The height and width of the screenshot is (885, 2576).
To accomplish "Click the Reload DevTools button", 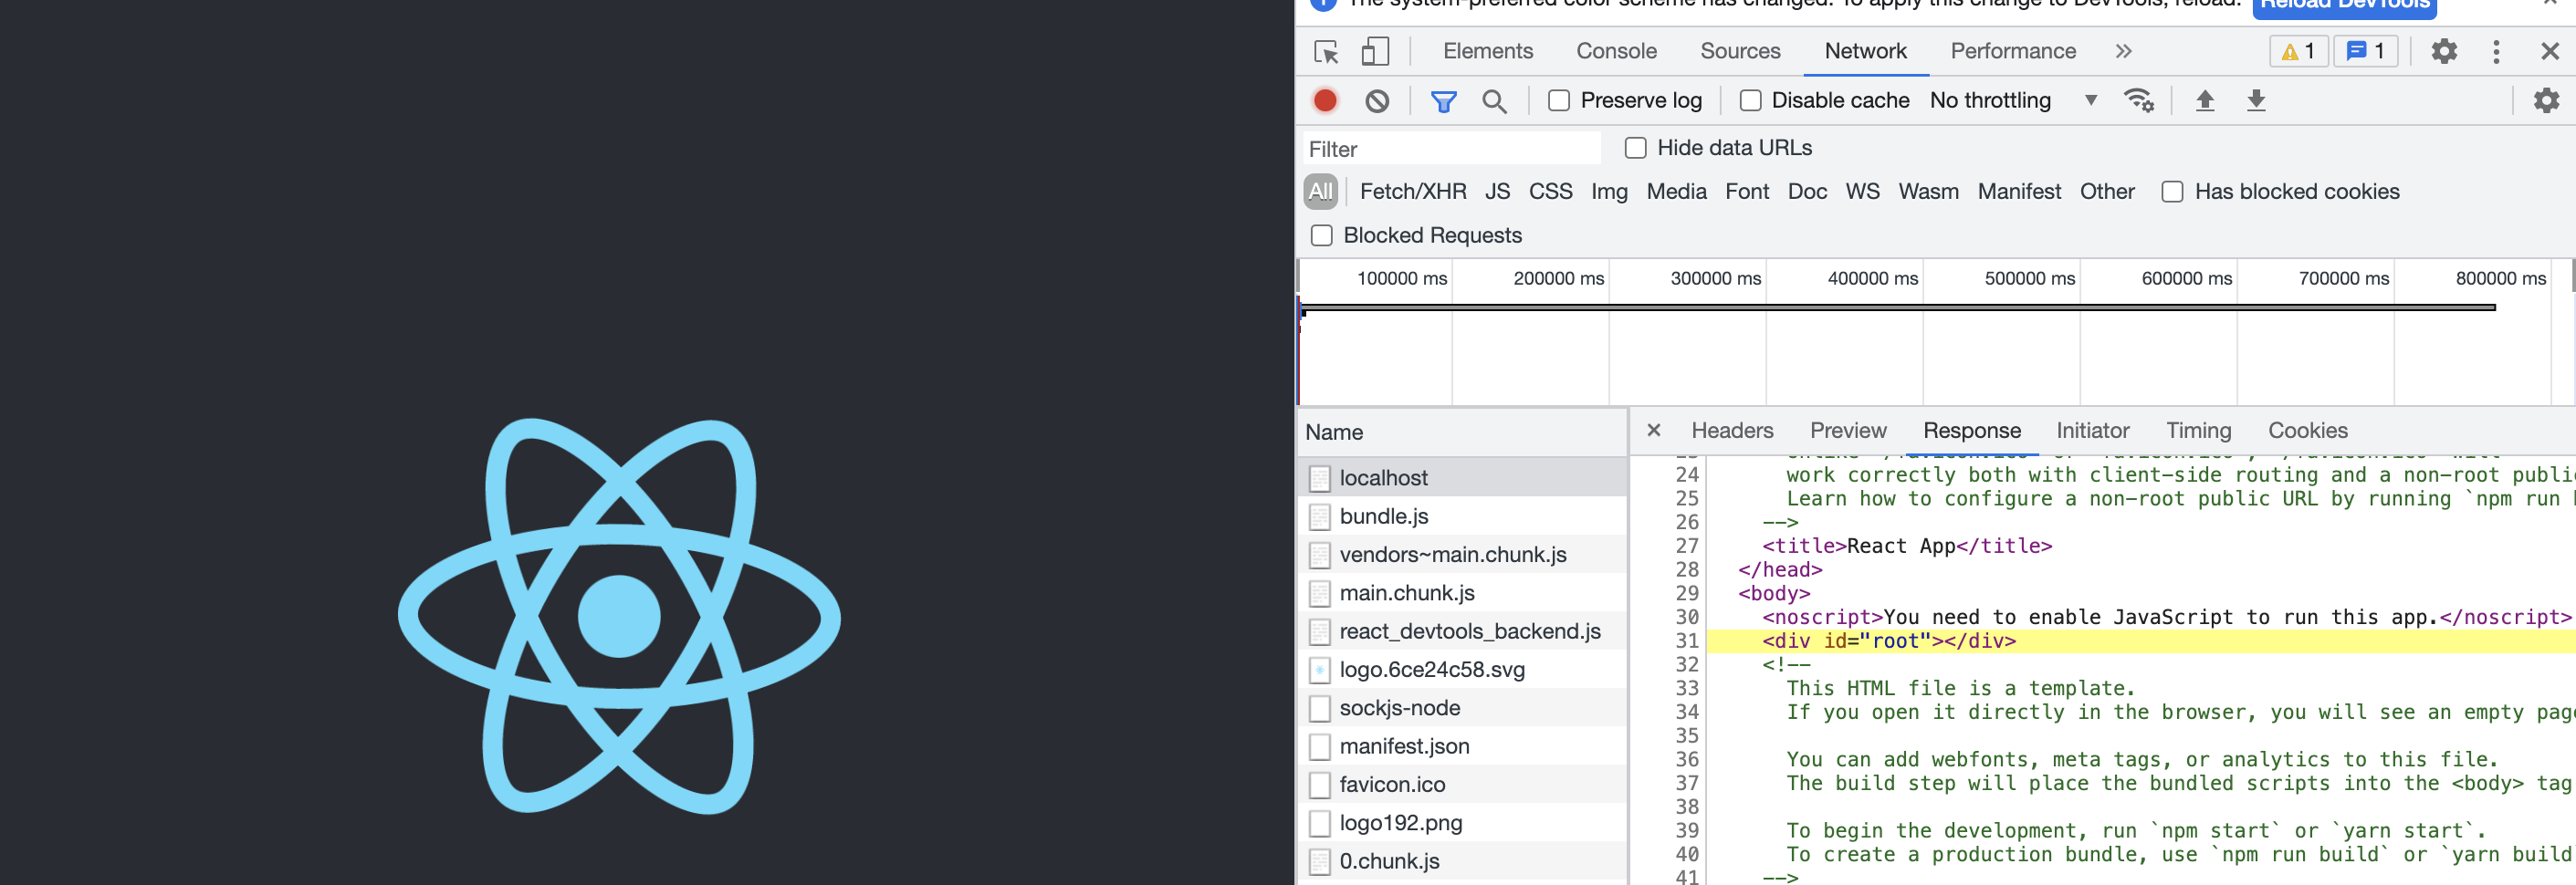I will (2344, 6).
